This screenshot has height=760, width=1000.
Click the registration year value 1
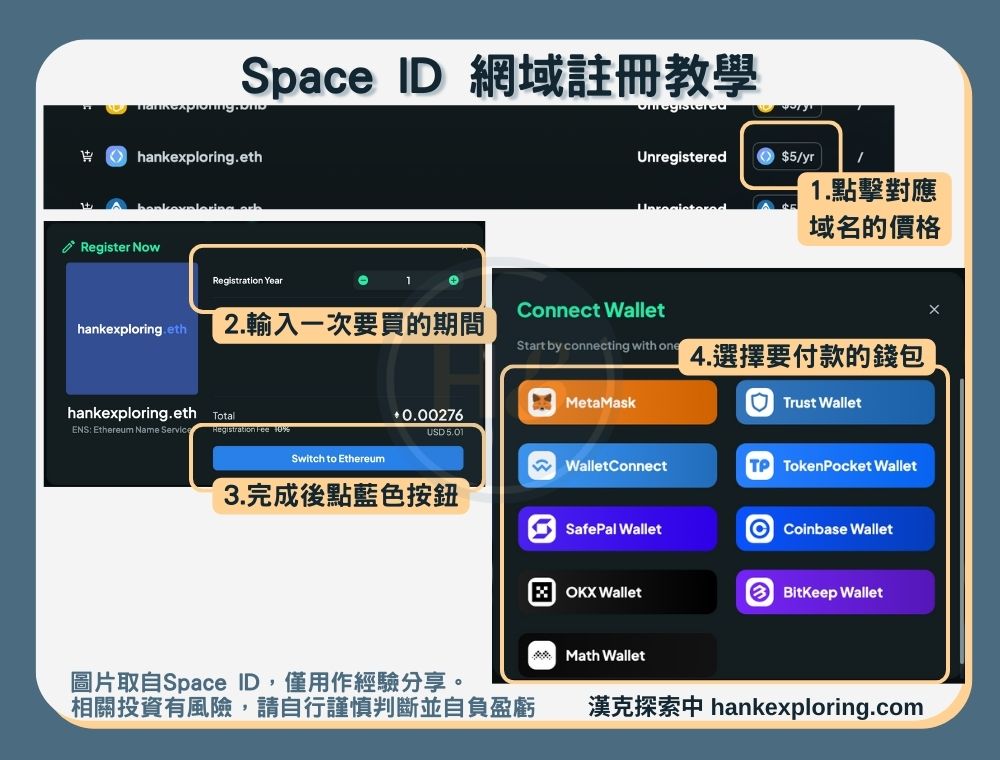click(x=408, y=281)
